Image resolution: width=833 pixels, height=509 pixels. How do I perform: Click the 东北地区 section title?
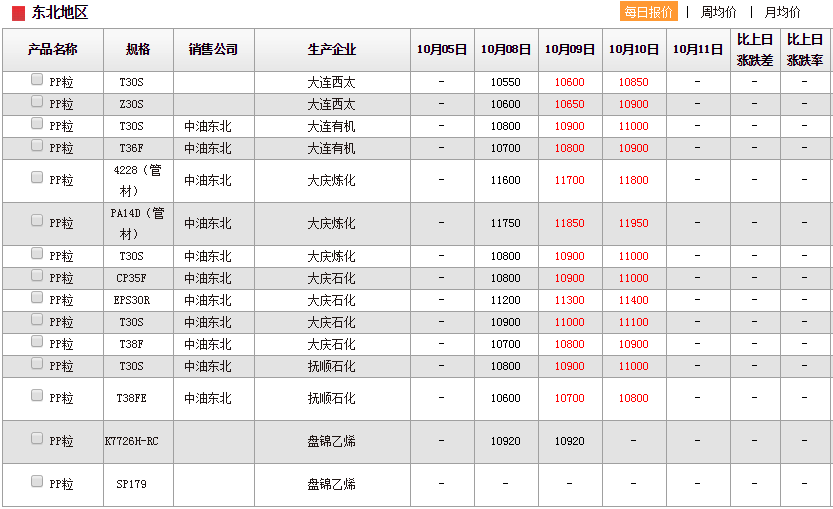coord(60,12)
